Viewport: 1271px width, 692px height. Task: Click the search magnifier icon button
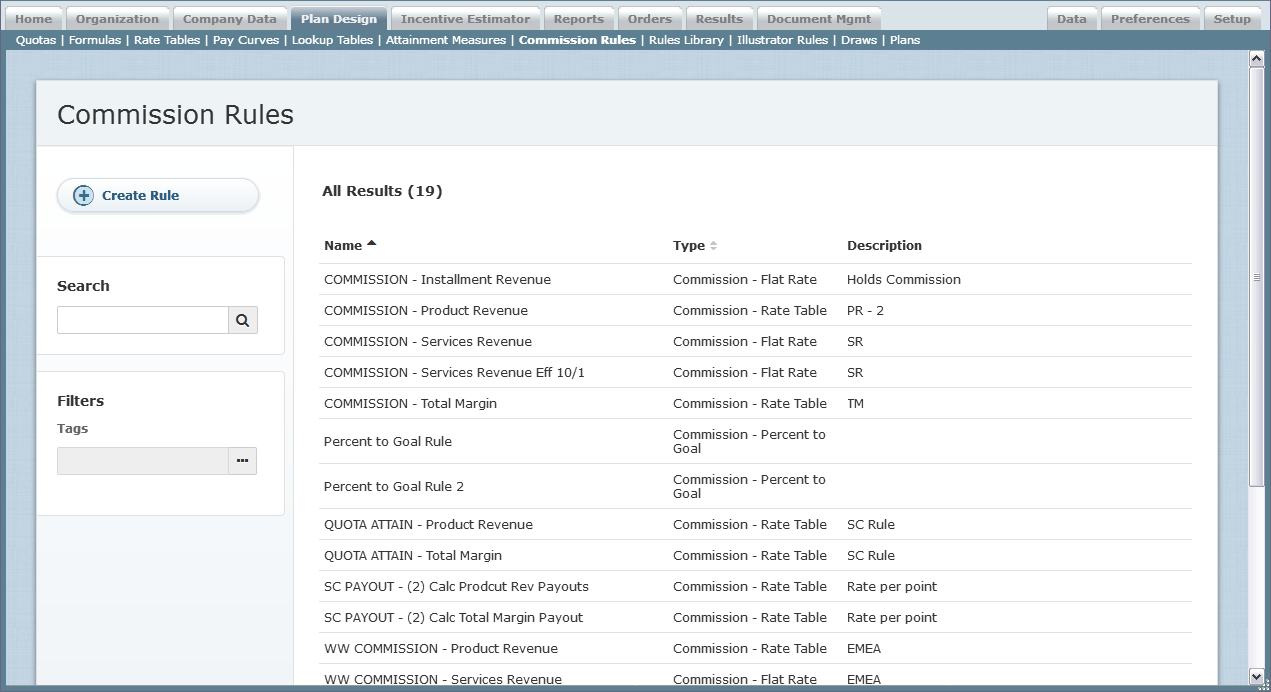242,320
